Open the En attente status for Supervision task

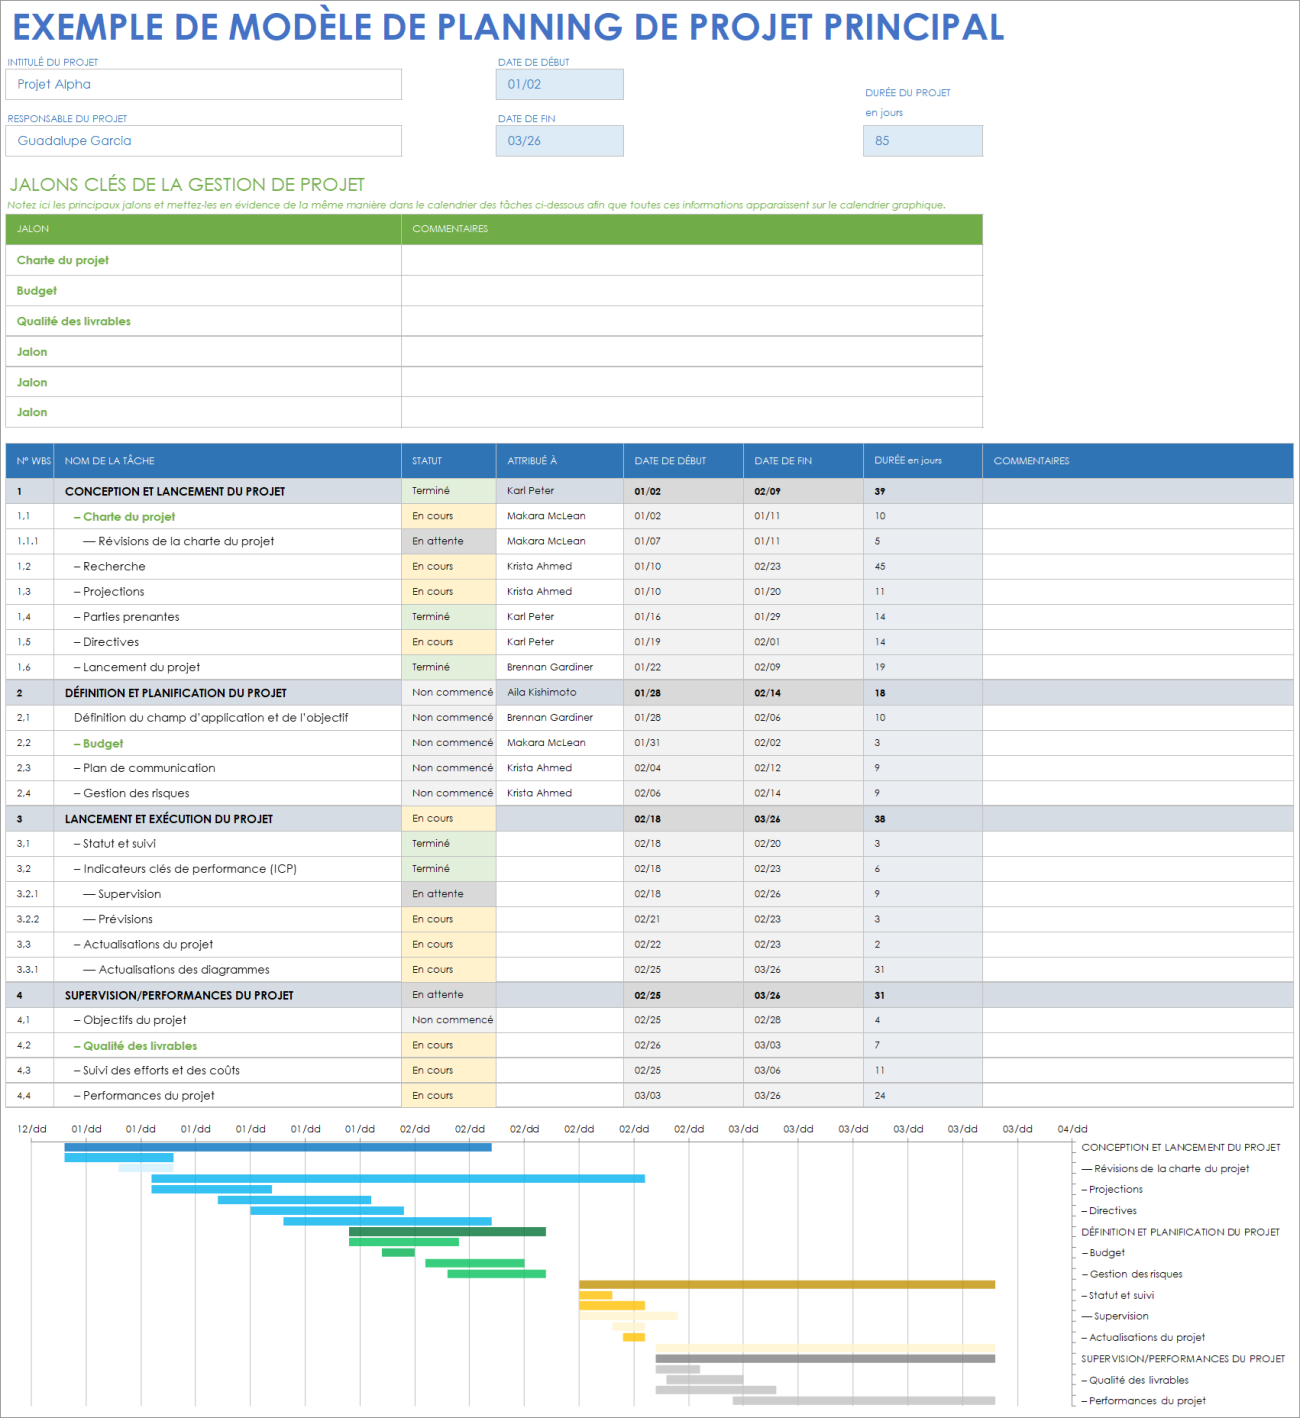[x=447, y=893]
